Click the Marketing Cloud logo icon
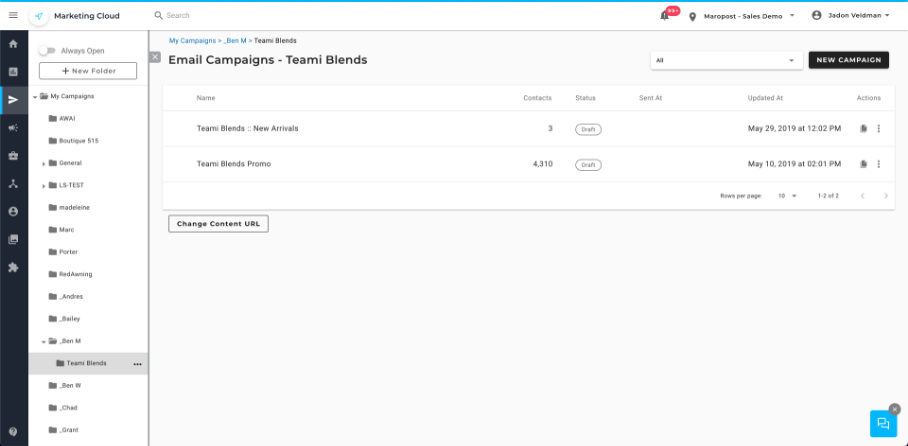This screenshot has height=446, width=908. click(x=39, y=16)
